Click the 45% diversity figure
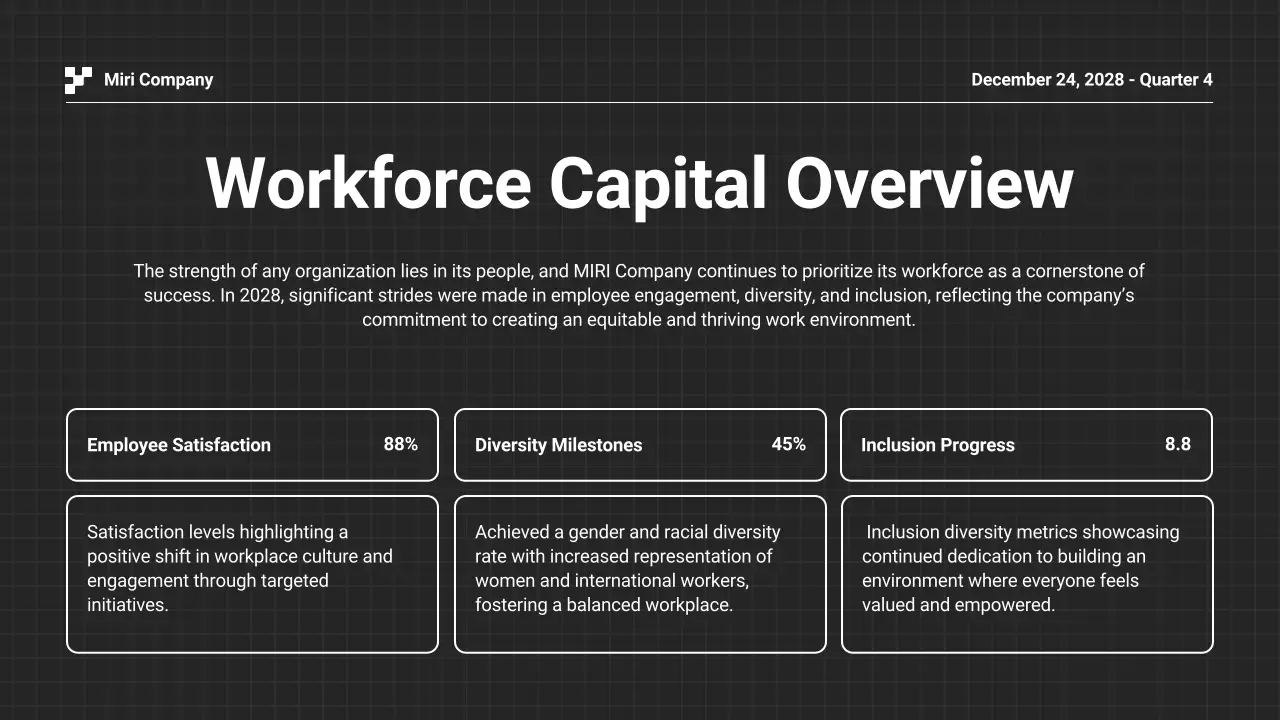This screenshot has height=720, width=1280. 789,443
